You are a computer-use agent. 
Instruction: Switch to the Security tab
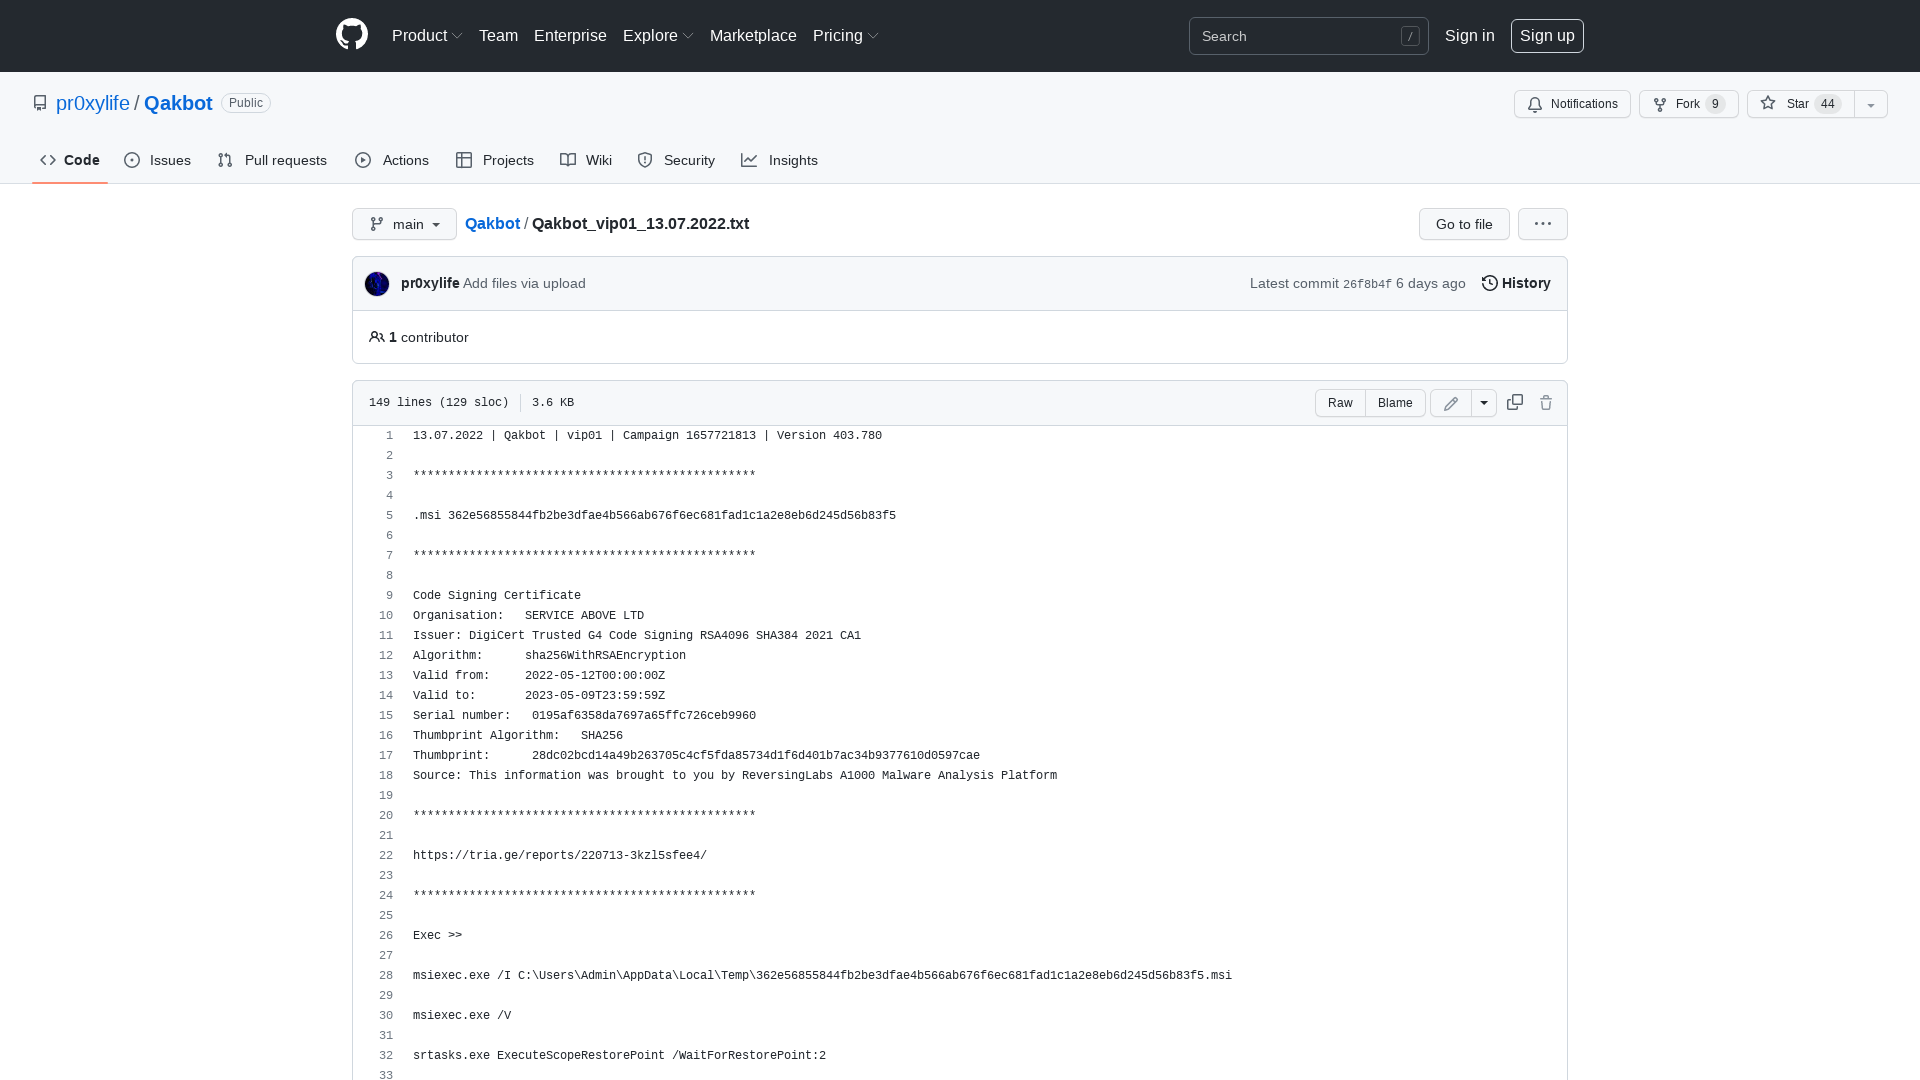pos(676,160)
